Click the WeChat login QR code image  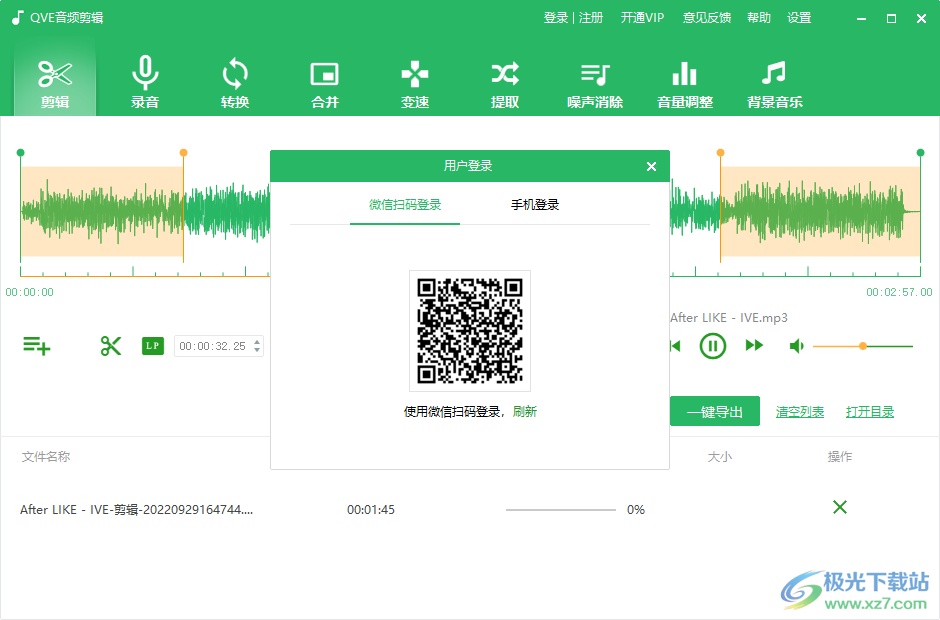coord(470,331)
